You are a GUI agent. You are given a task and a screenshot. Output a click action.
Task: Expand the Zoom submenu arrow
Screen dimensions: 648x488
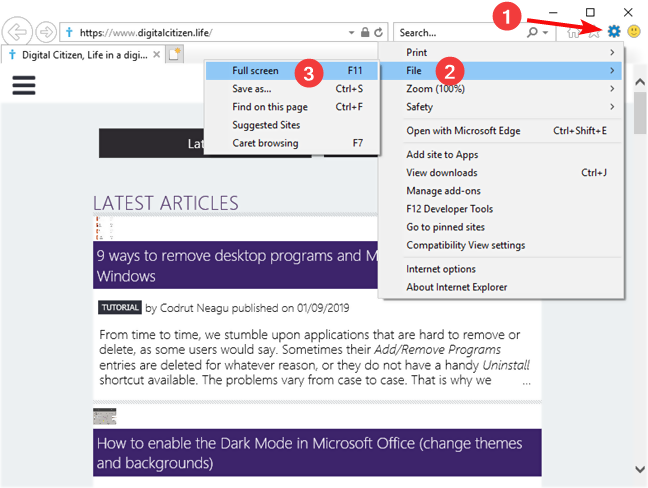point(612,89)
